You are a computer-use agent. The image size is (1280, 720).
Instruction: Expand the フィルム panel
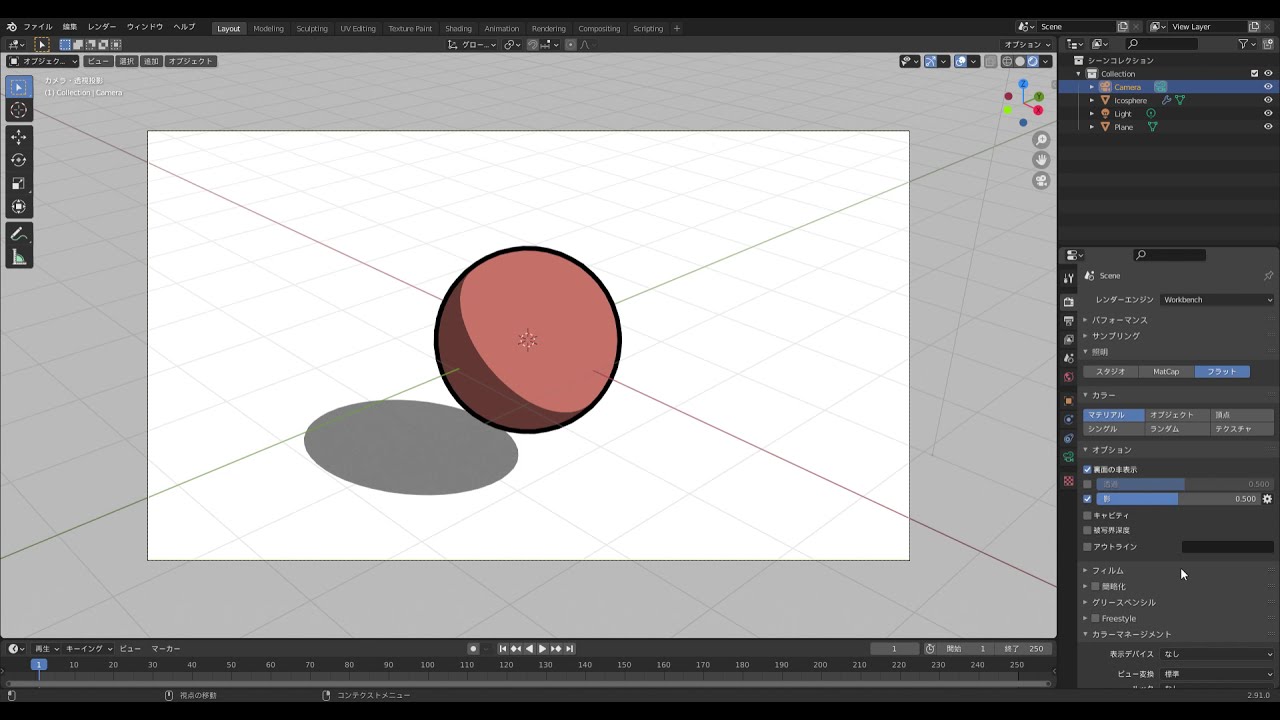(x=1107, y=571)
